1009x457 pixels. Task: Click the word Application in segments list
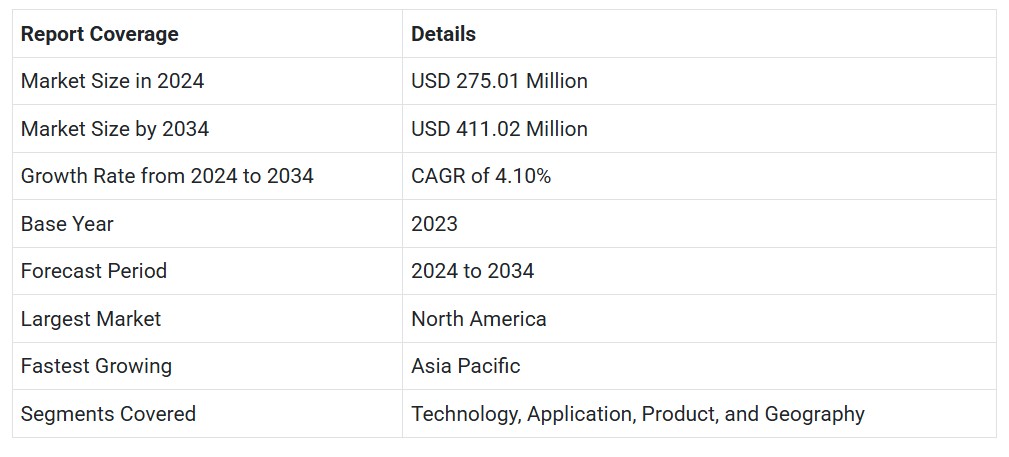click(579, 414)
